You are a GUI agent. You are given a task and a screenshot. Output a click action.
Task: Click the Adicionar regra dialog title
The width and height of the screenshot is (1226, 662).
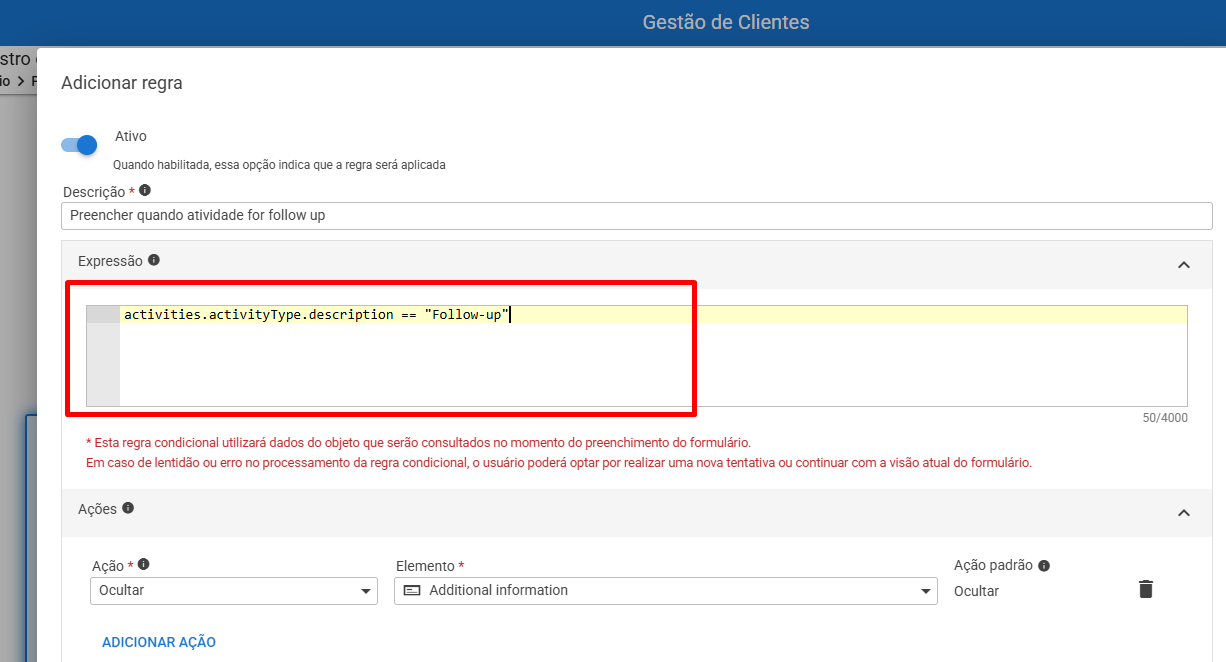pos(122,83)
